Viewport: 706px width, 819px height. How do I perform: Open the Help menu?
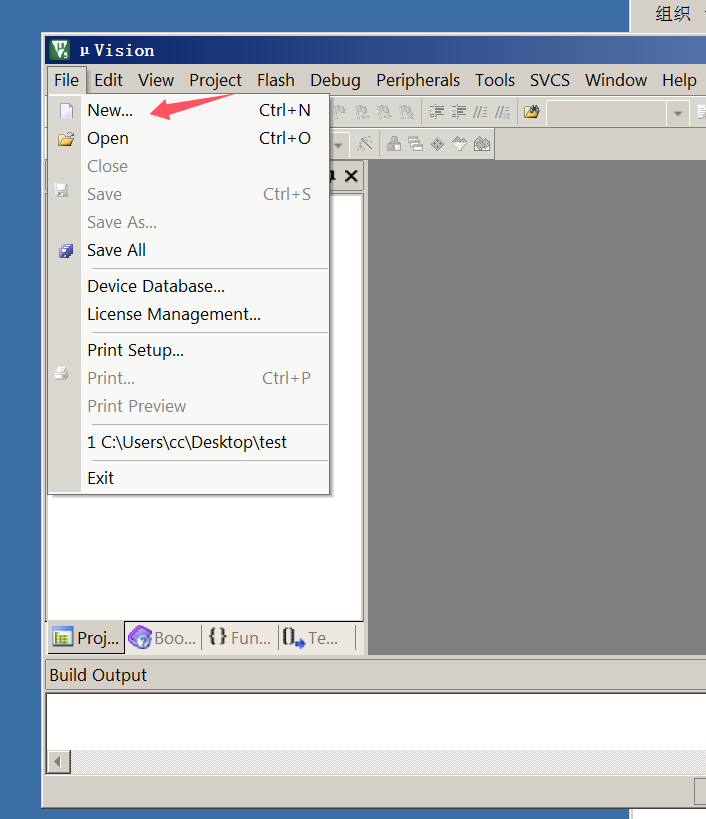click(679, 80)
